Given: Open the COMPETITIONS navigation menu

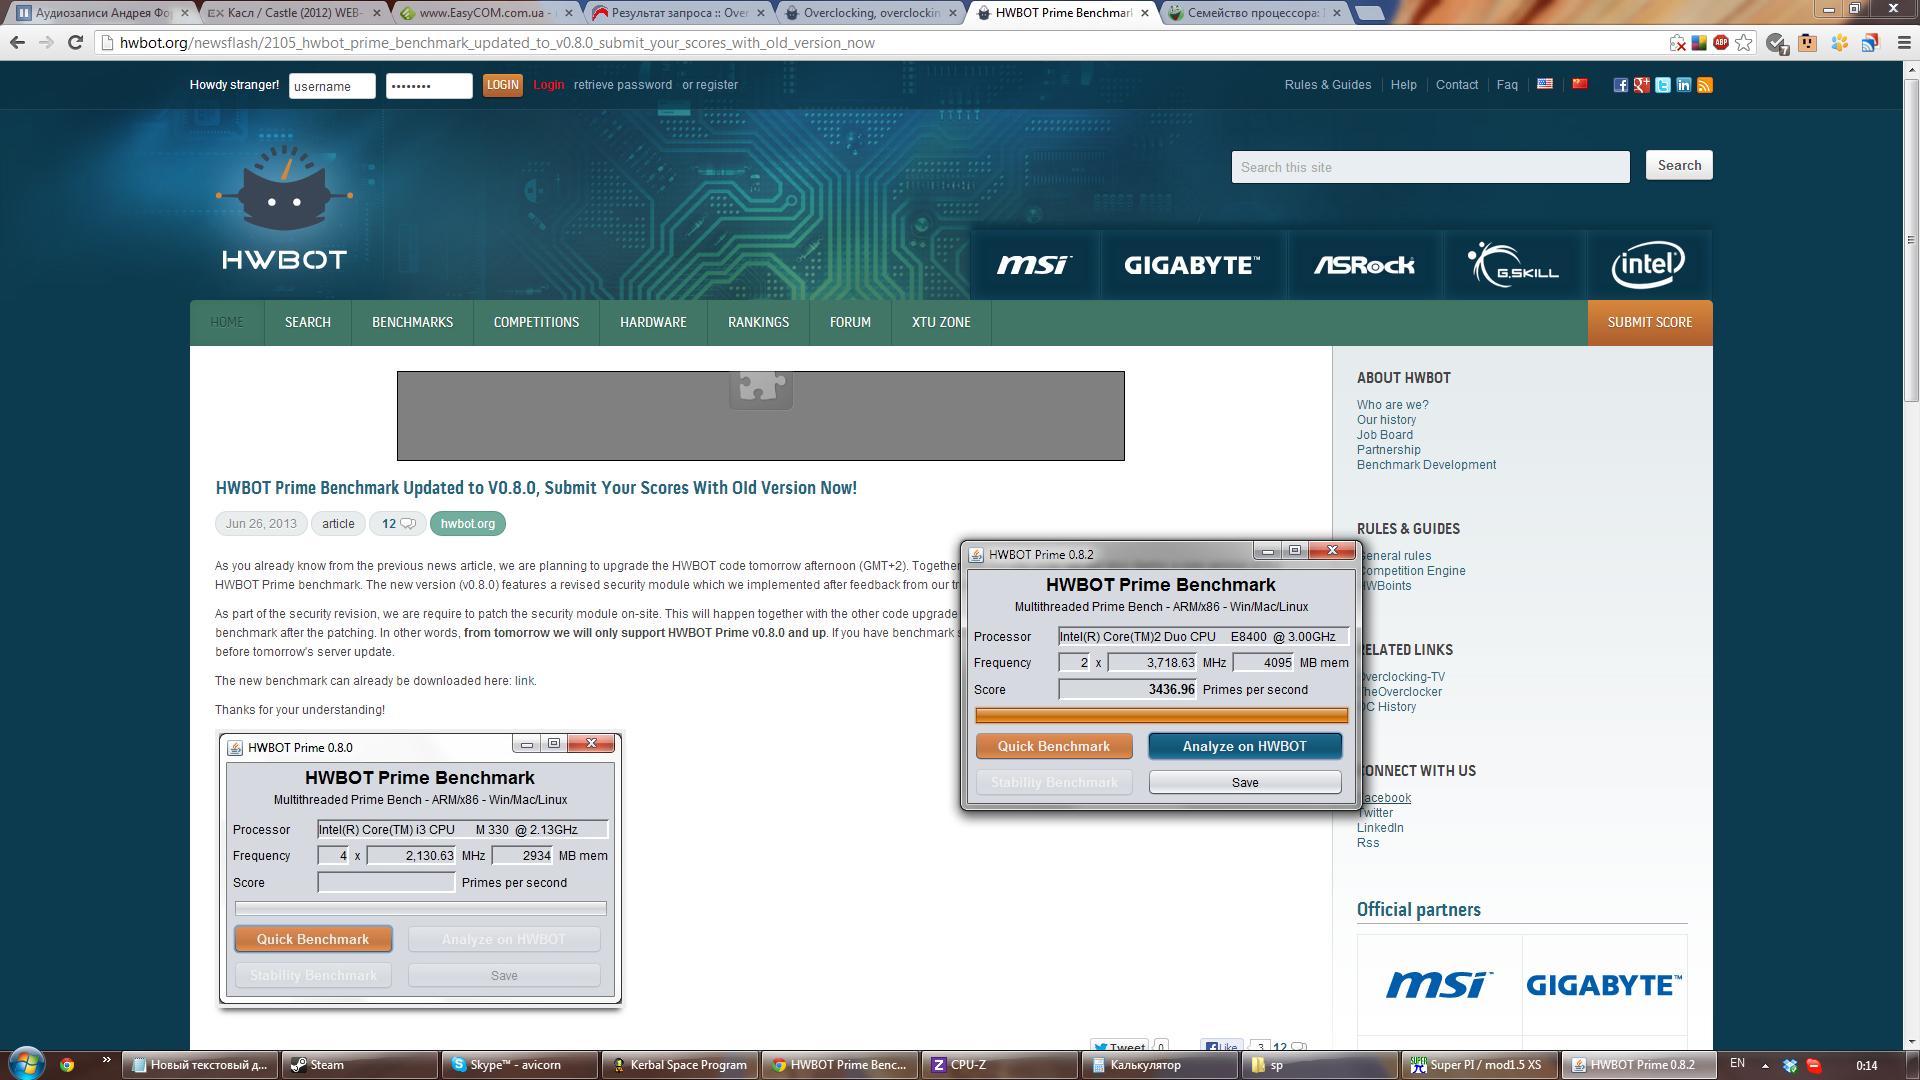Looking at the screenshot, I should tap(536, 322).
